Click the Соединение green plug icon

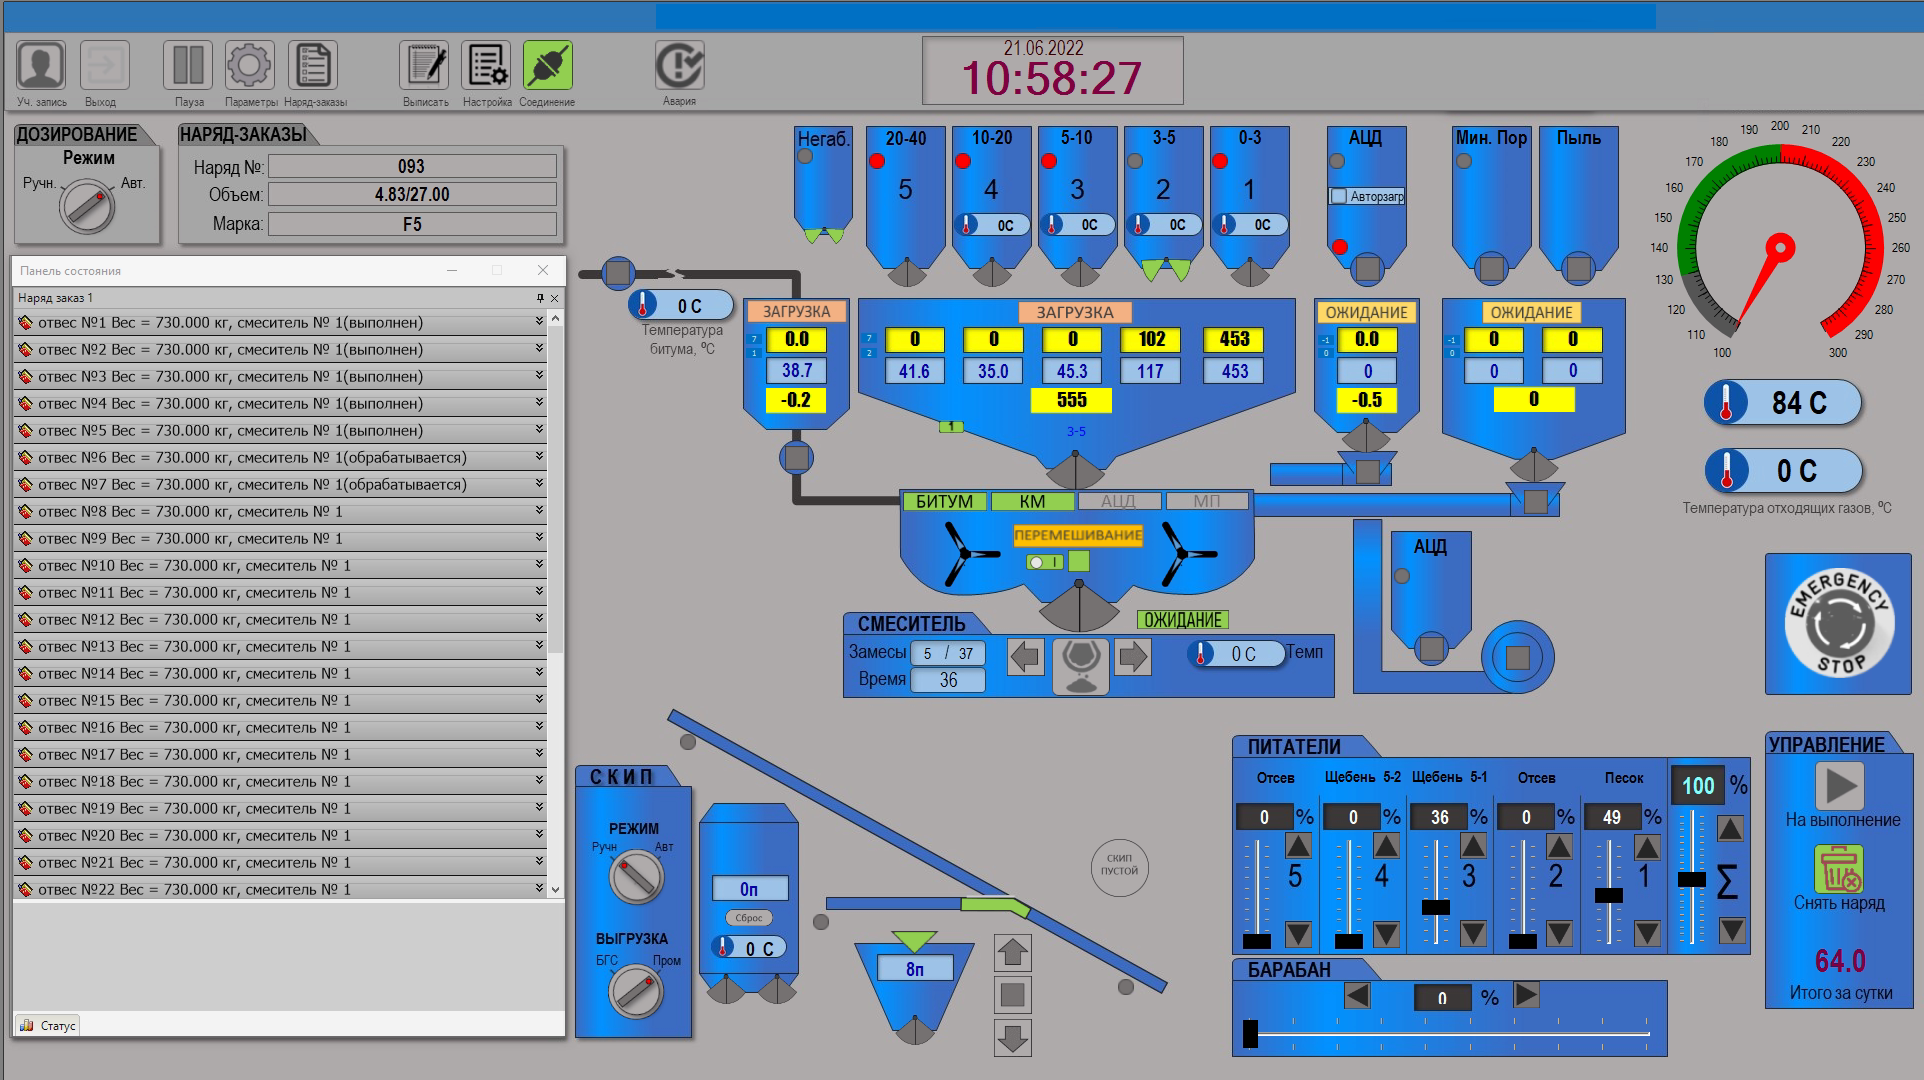tap(547, 66)
